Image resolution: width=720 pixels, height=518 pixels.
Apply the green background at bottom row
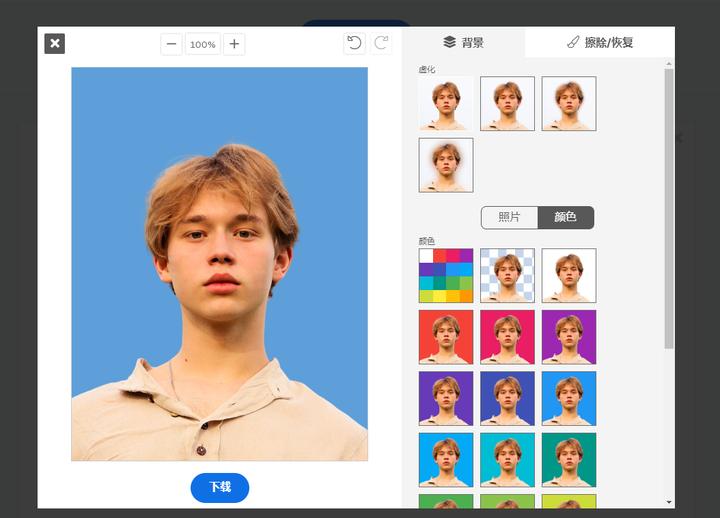446,501
